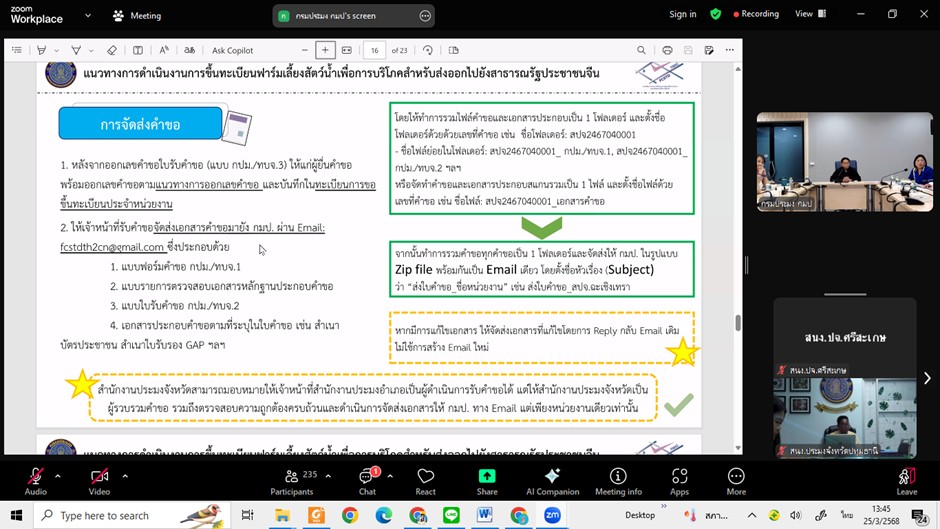Open AI Companion
This screenshot has height=529, width=940.
point(553,482)
